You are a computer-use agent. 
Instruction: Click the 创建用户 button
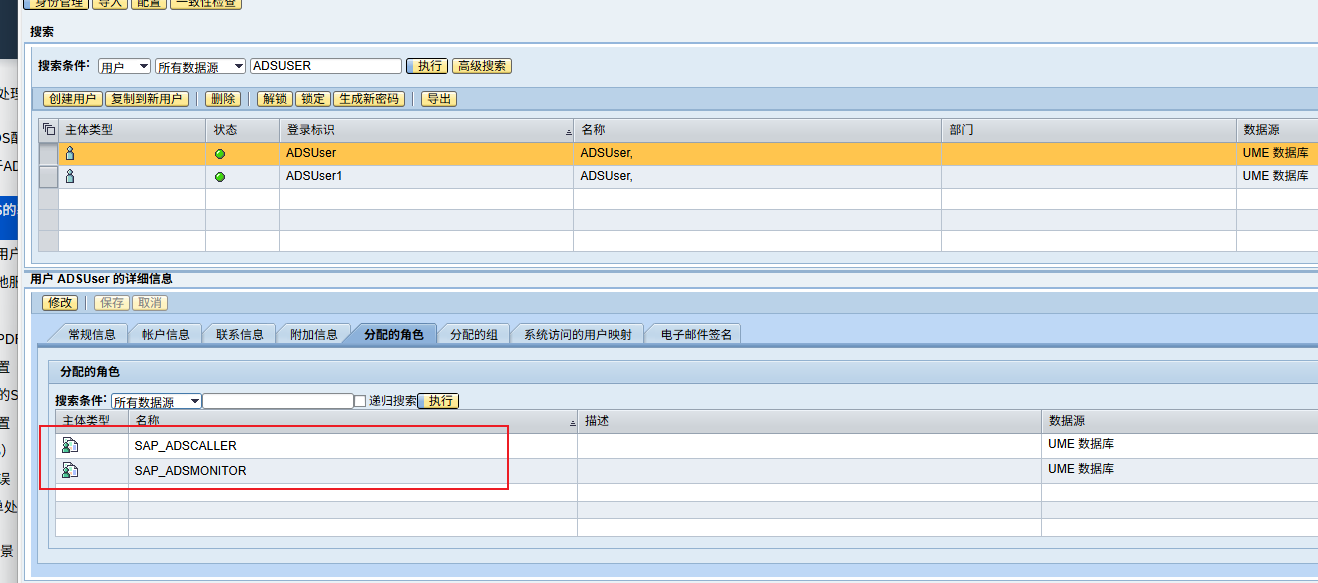click(x=73, y=99)
